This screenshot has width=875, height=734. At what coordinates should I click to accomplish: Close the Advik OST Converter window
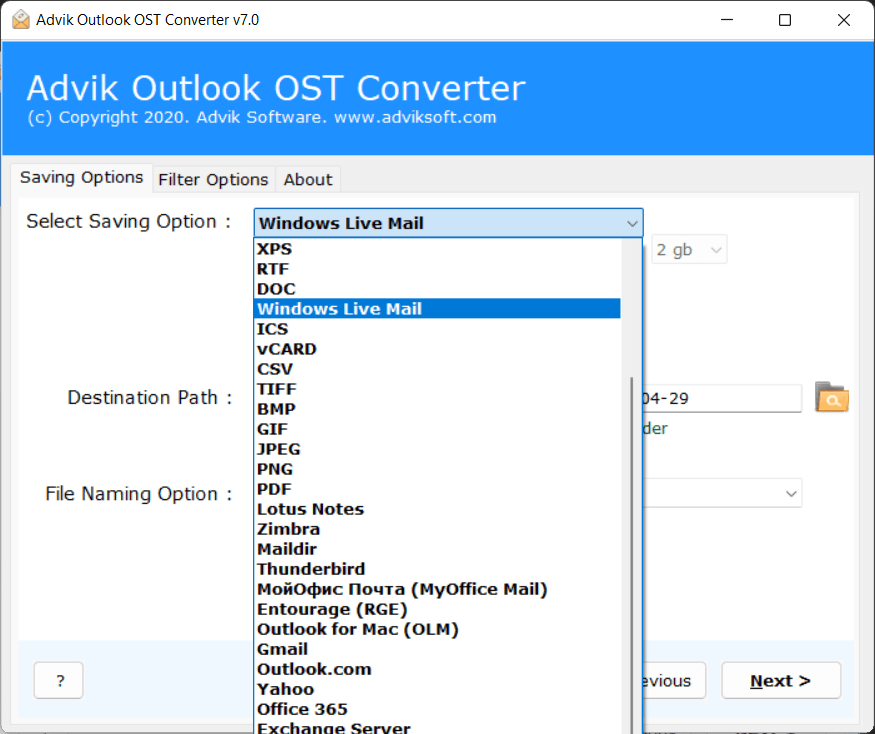[843, 20]
